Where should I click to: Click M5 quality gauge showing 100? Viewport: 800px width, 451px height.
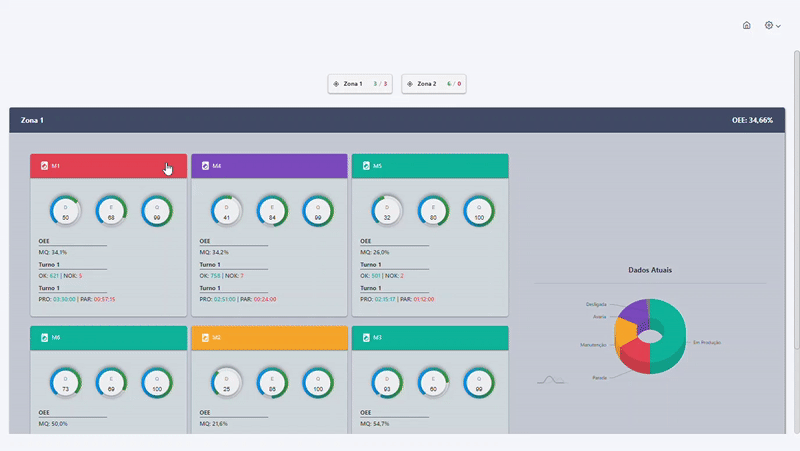click(479, 211)
